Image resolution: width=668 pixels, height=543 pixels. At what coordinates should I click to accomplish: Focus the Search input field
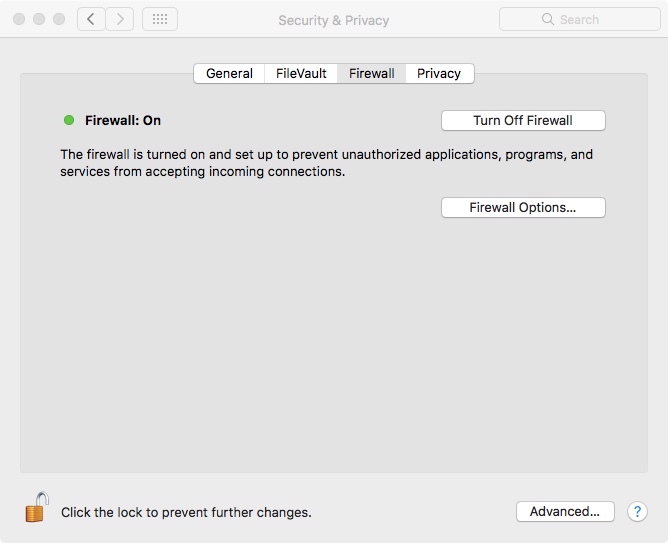pyautogui.click(x=590, y=19)
